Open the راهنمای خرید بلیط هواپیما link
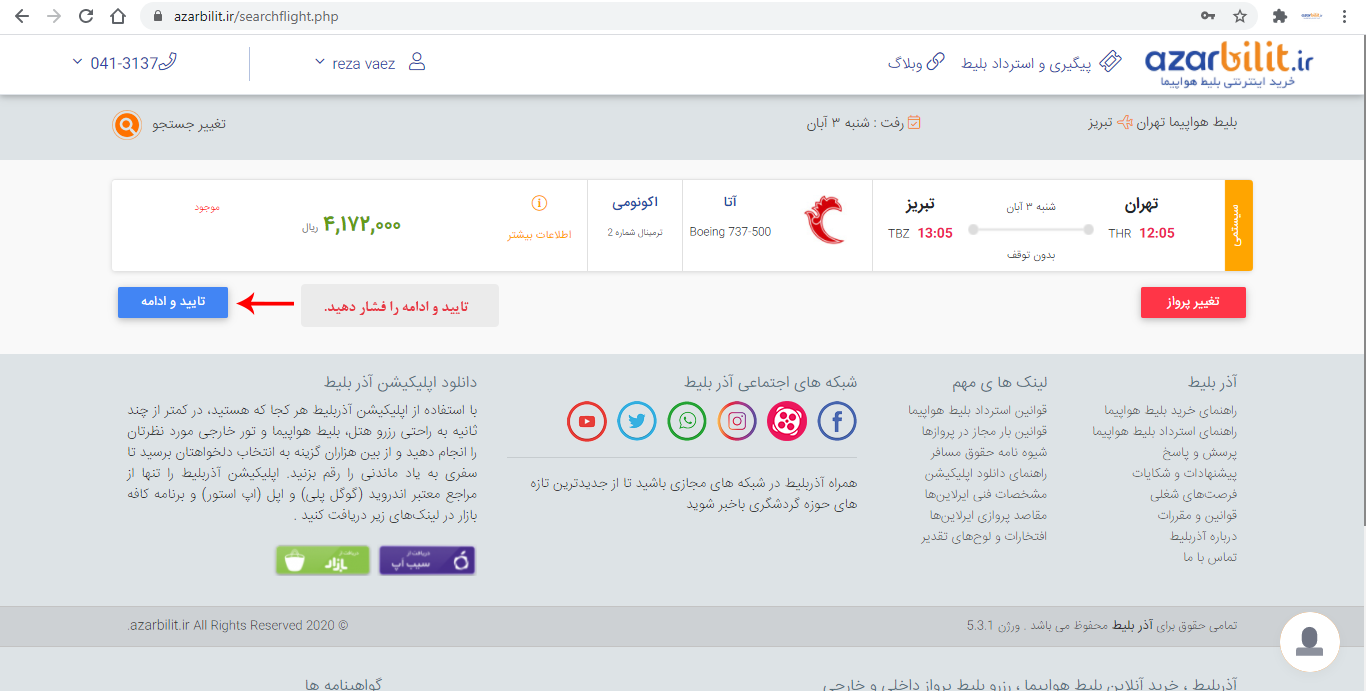This screenshot has height=691, width=1366. 1170,411
